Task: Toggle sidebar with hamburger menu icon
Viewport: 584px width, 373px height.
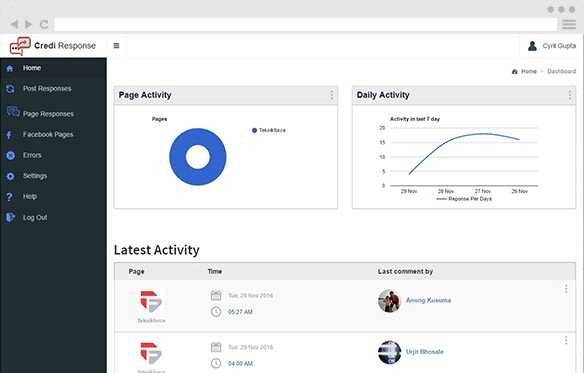Action: pyautogui.click(x=117, y=45)
